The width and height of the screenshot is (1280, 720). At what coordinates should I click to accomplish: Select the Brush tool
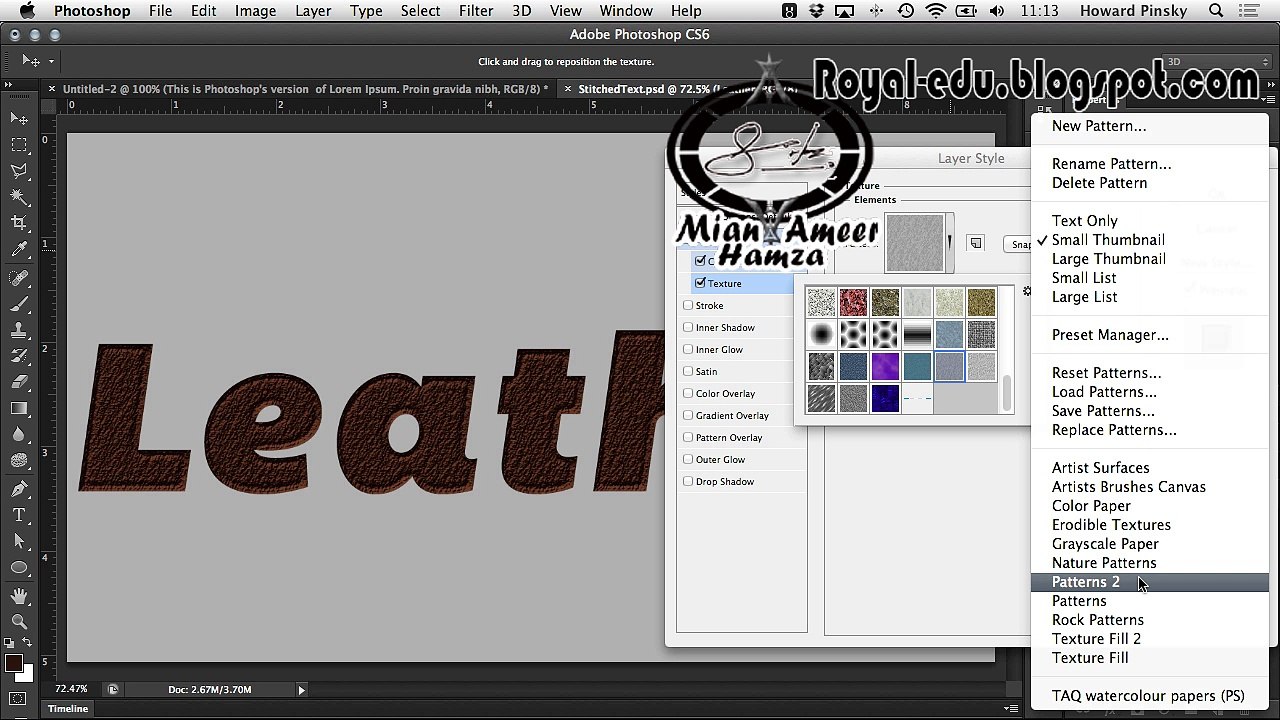pos(19,303)
